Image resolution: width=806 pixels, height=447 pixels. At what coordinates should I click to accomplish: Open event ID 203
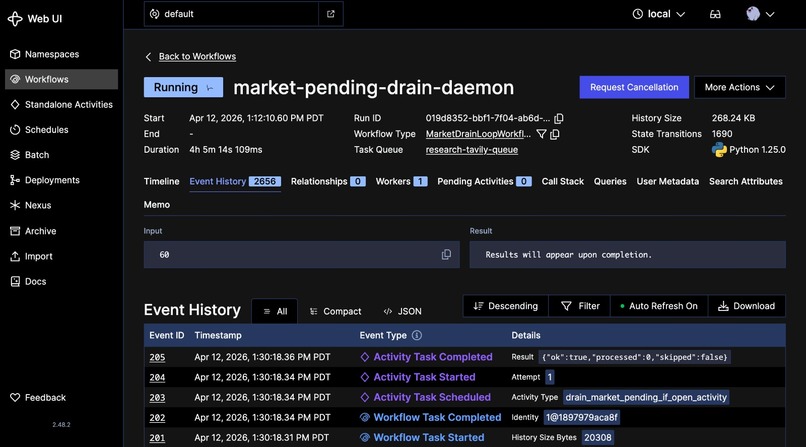157,398
